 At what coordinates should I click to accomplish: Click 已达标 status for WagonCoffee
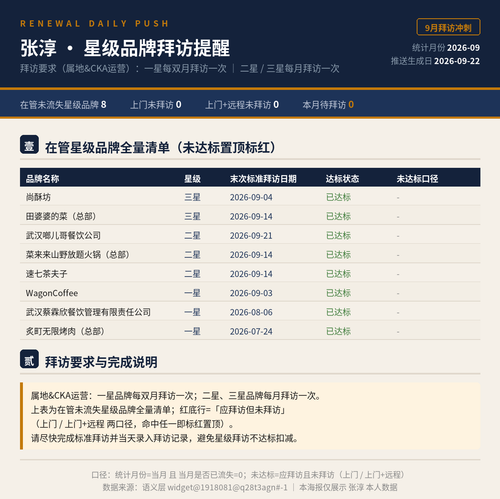coord(338,293)
